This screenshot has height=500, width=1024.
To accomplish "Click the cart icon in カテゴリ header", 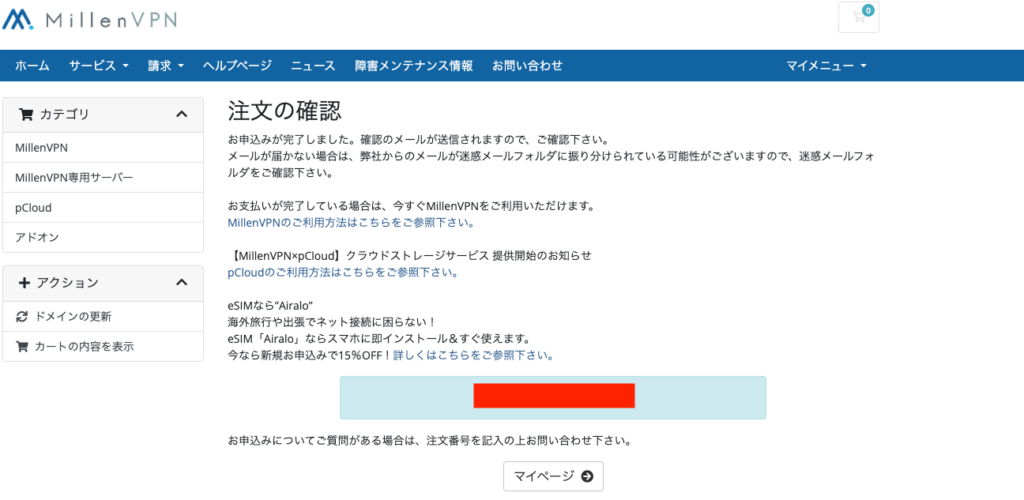I will coord(26,114).
